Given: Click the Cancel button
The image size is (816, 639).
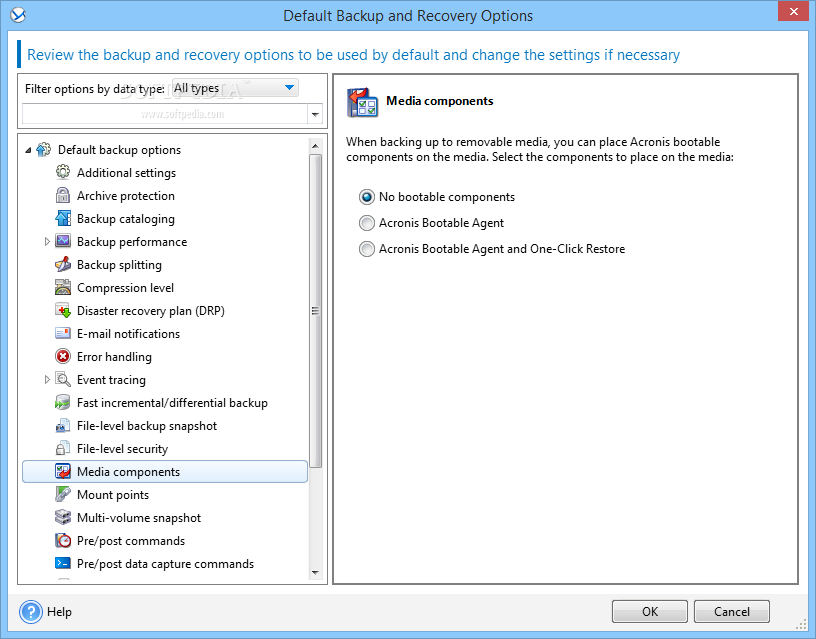Looking at the screenshot, I should tap(731, 611).
